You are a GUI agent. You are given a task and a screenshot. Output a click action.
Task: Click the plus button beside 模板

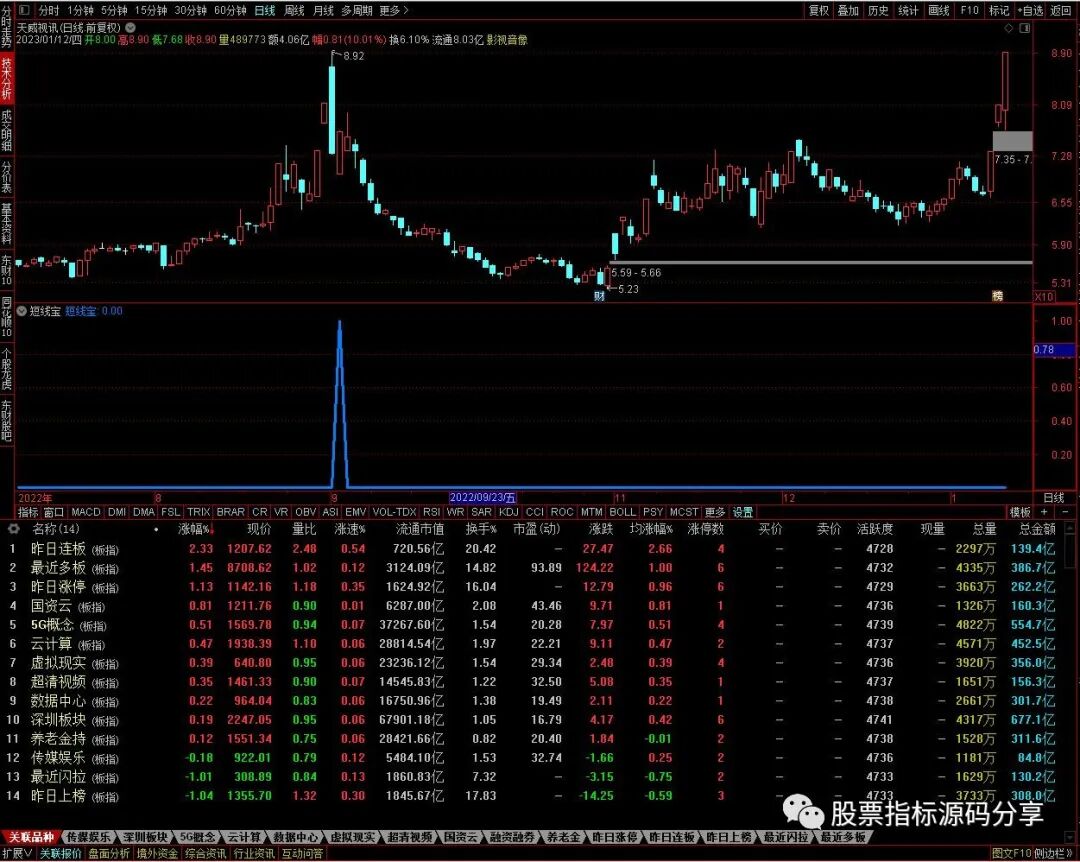pos(1044,512)
